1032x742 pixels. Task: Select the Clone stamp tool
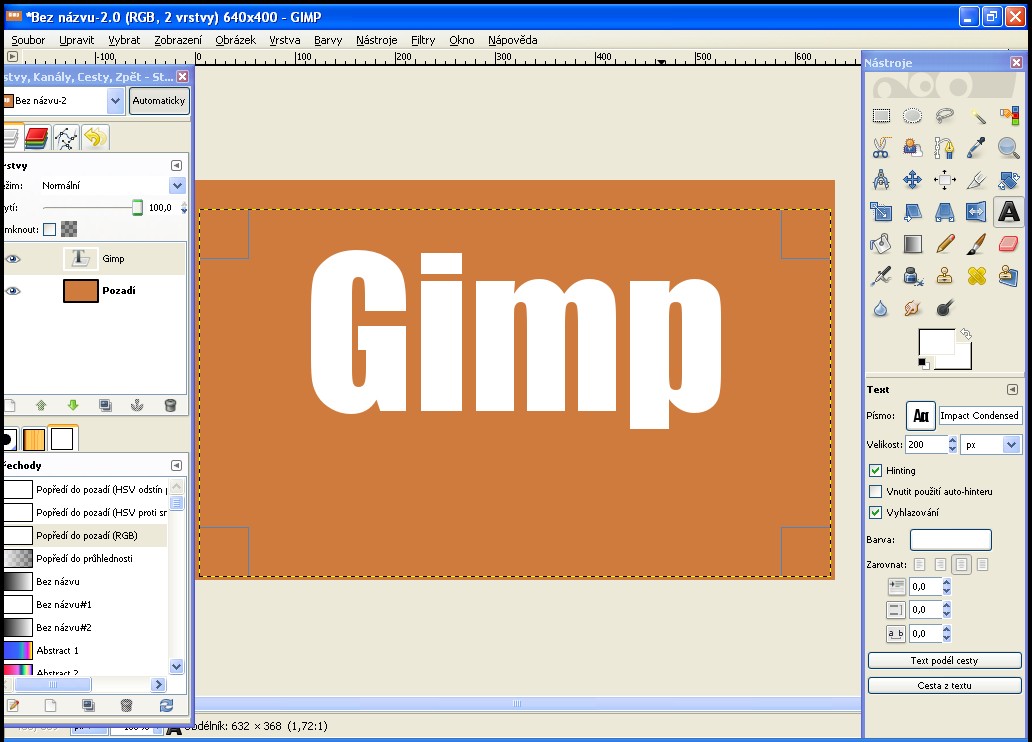(944, 275)
